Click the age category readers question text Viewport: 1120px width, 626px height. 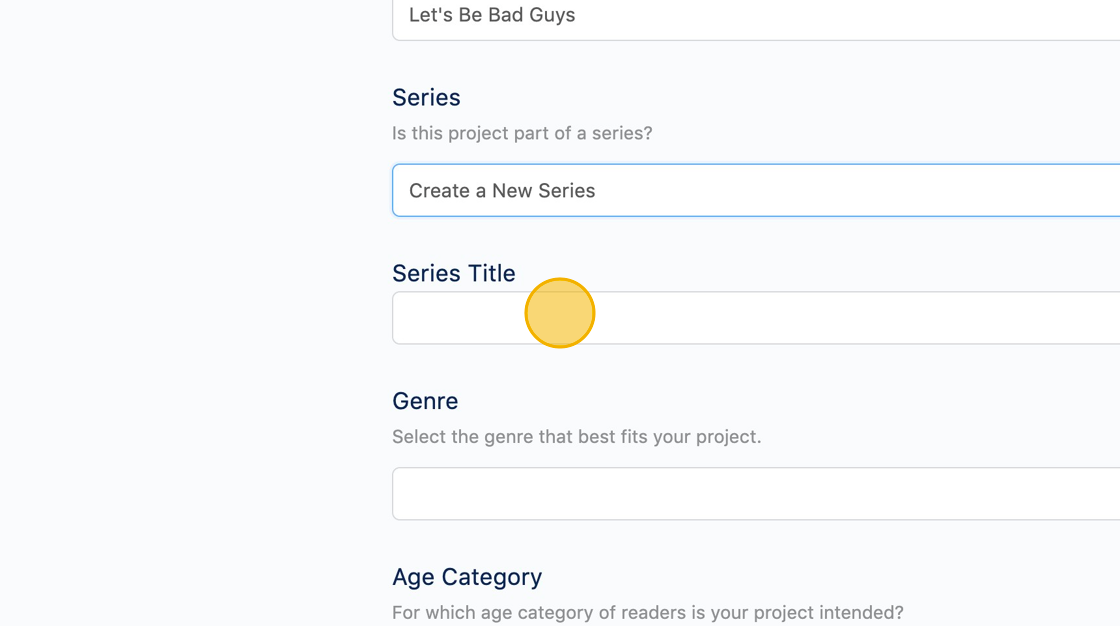tap(647, 612)
